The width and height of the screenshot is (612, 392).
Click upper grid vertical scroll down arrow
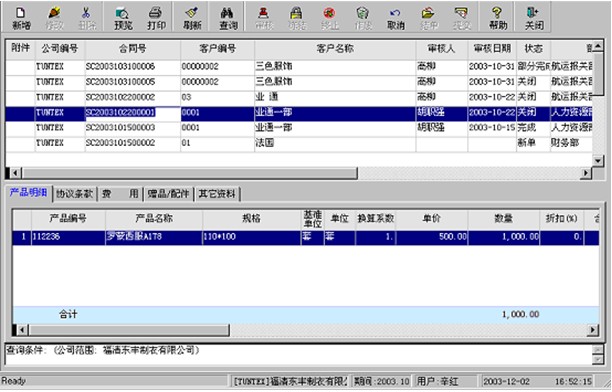[598, 160]
